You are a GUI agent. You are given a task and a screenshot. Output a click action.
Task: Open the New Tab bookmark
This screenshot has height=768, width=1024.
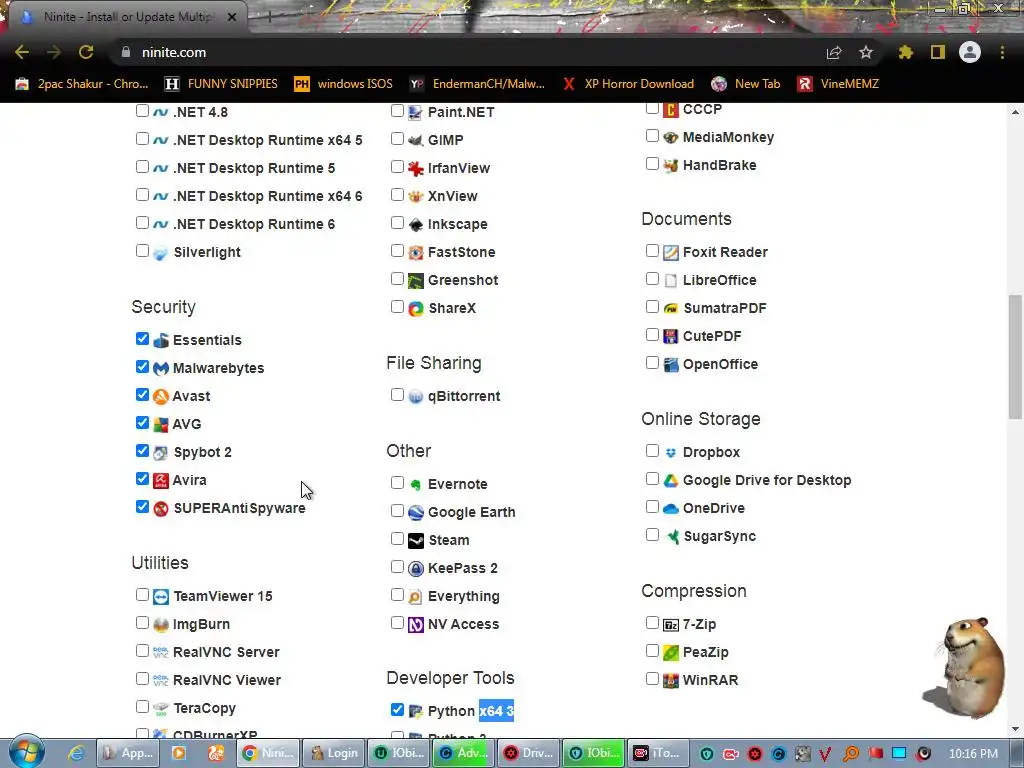pos(746,84)
